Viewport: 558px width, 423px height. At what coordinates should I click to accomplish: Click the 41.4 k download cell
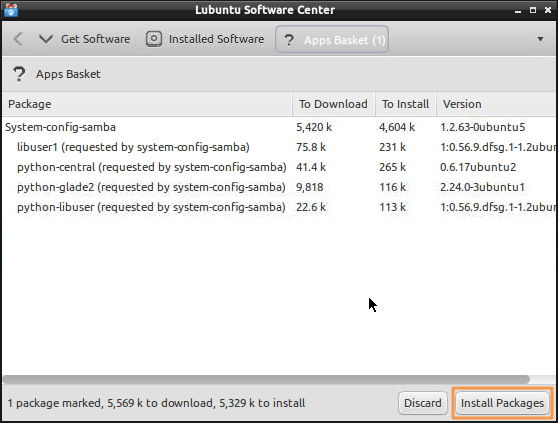pyautogui.click(x=311, y=167)
